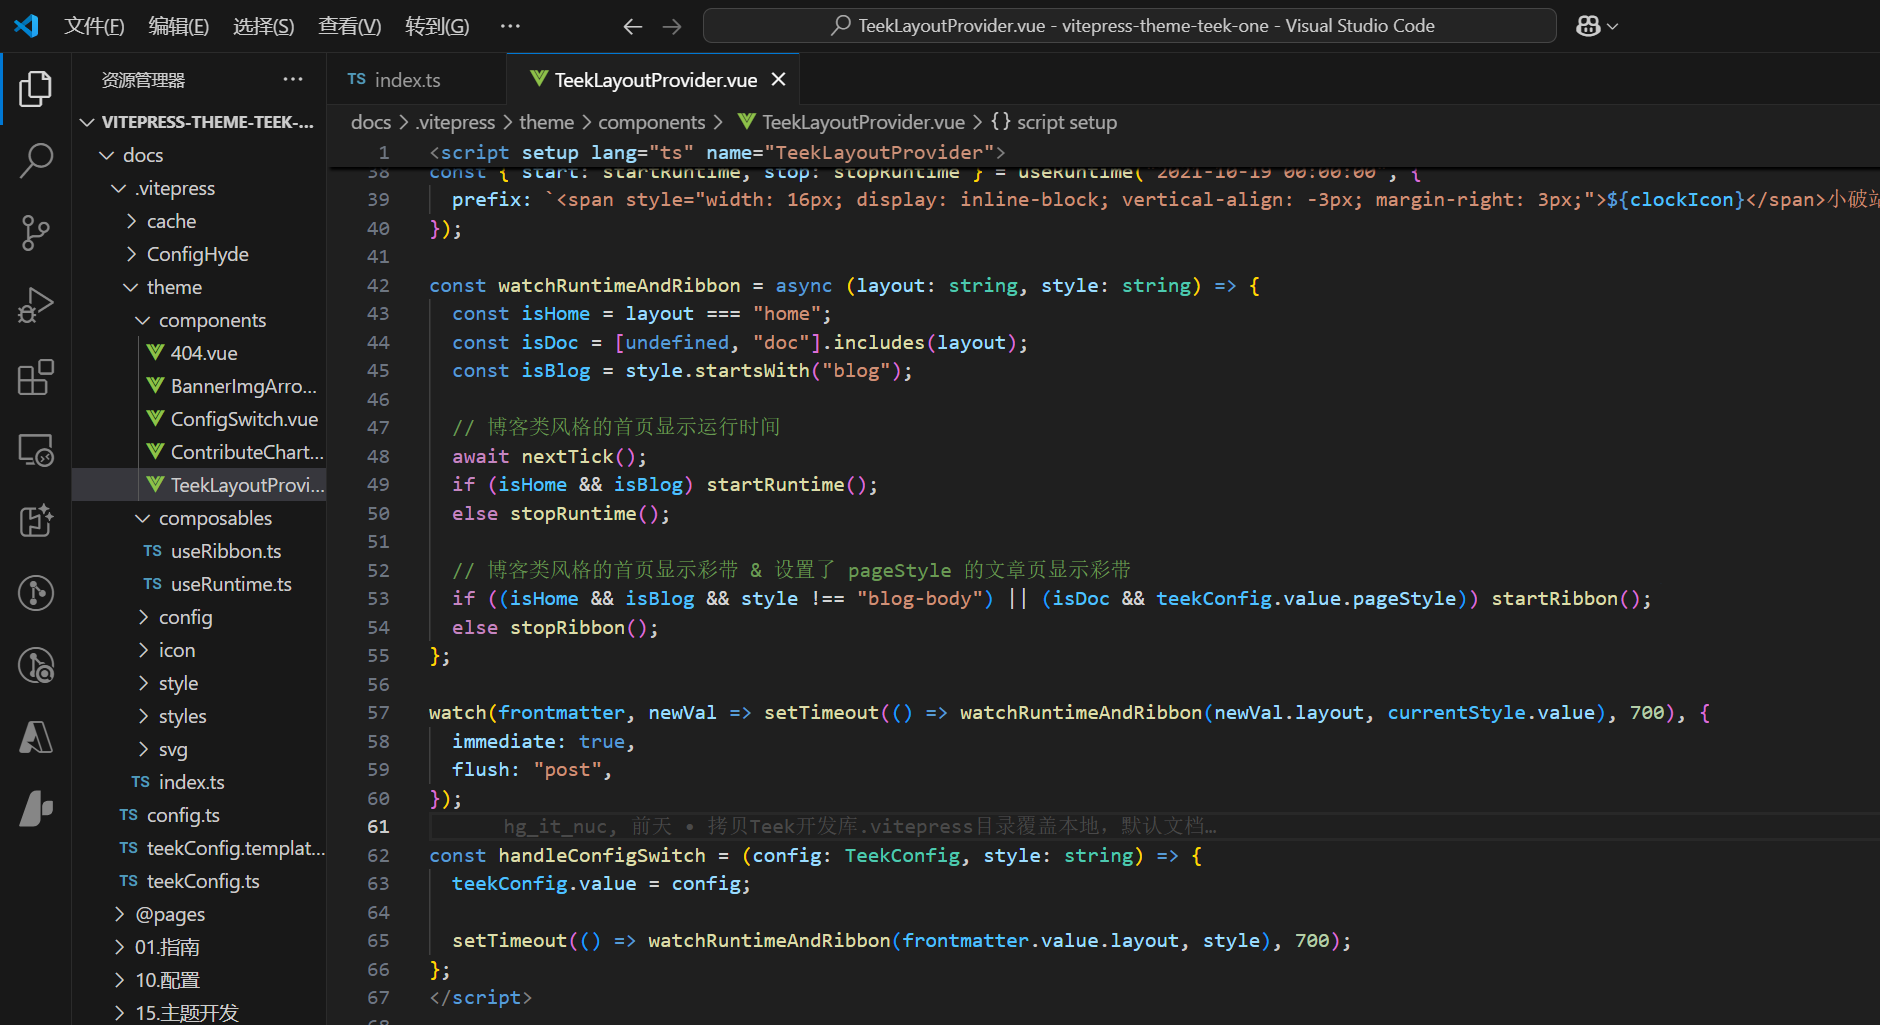Image resolution: width=1880 pixels, height=1025 pixels.
Task: Expand the ConfigHyde folder
Action: pyautogui.click(x=197, y=254)
